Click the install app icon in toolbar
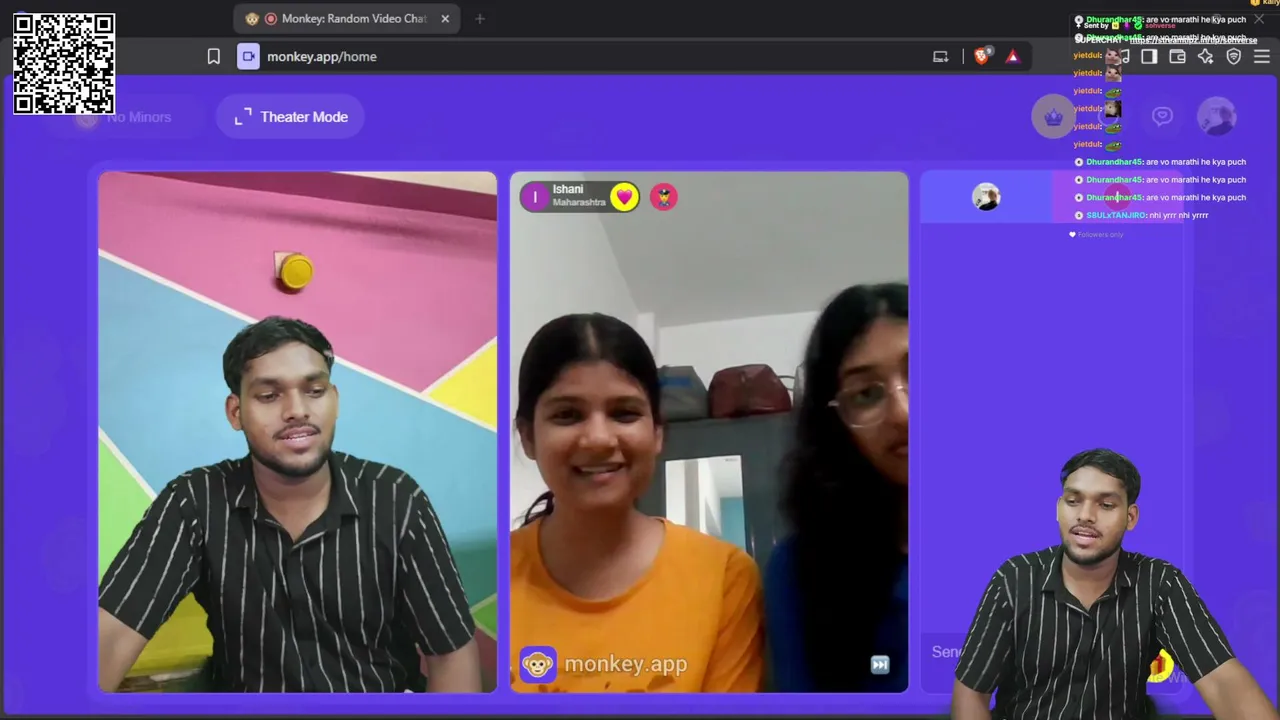Viewport: 1280px width, 720px height. [940, 57]
